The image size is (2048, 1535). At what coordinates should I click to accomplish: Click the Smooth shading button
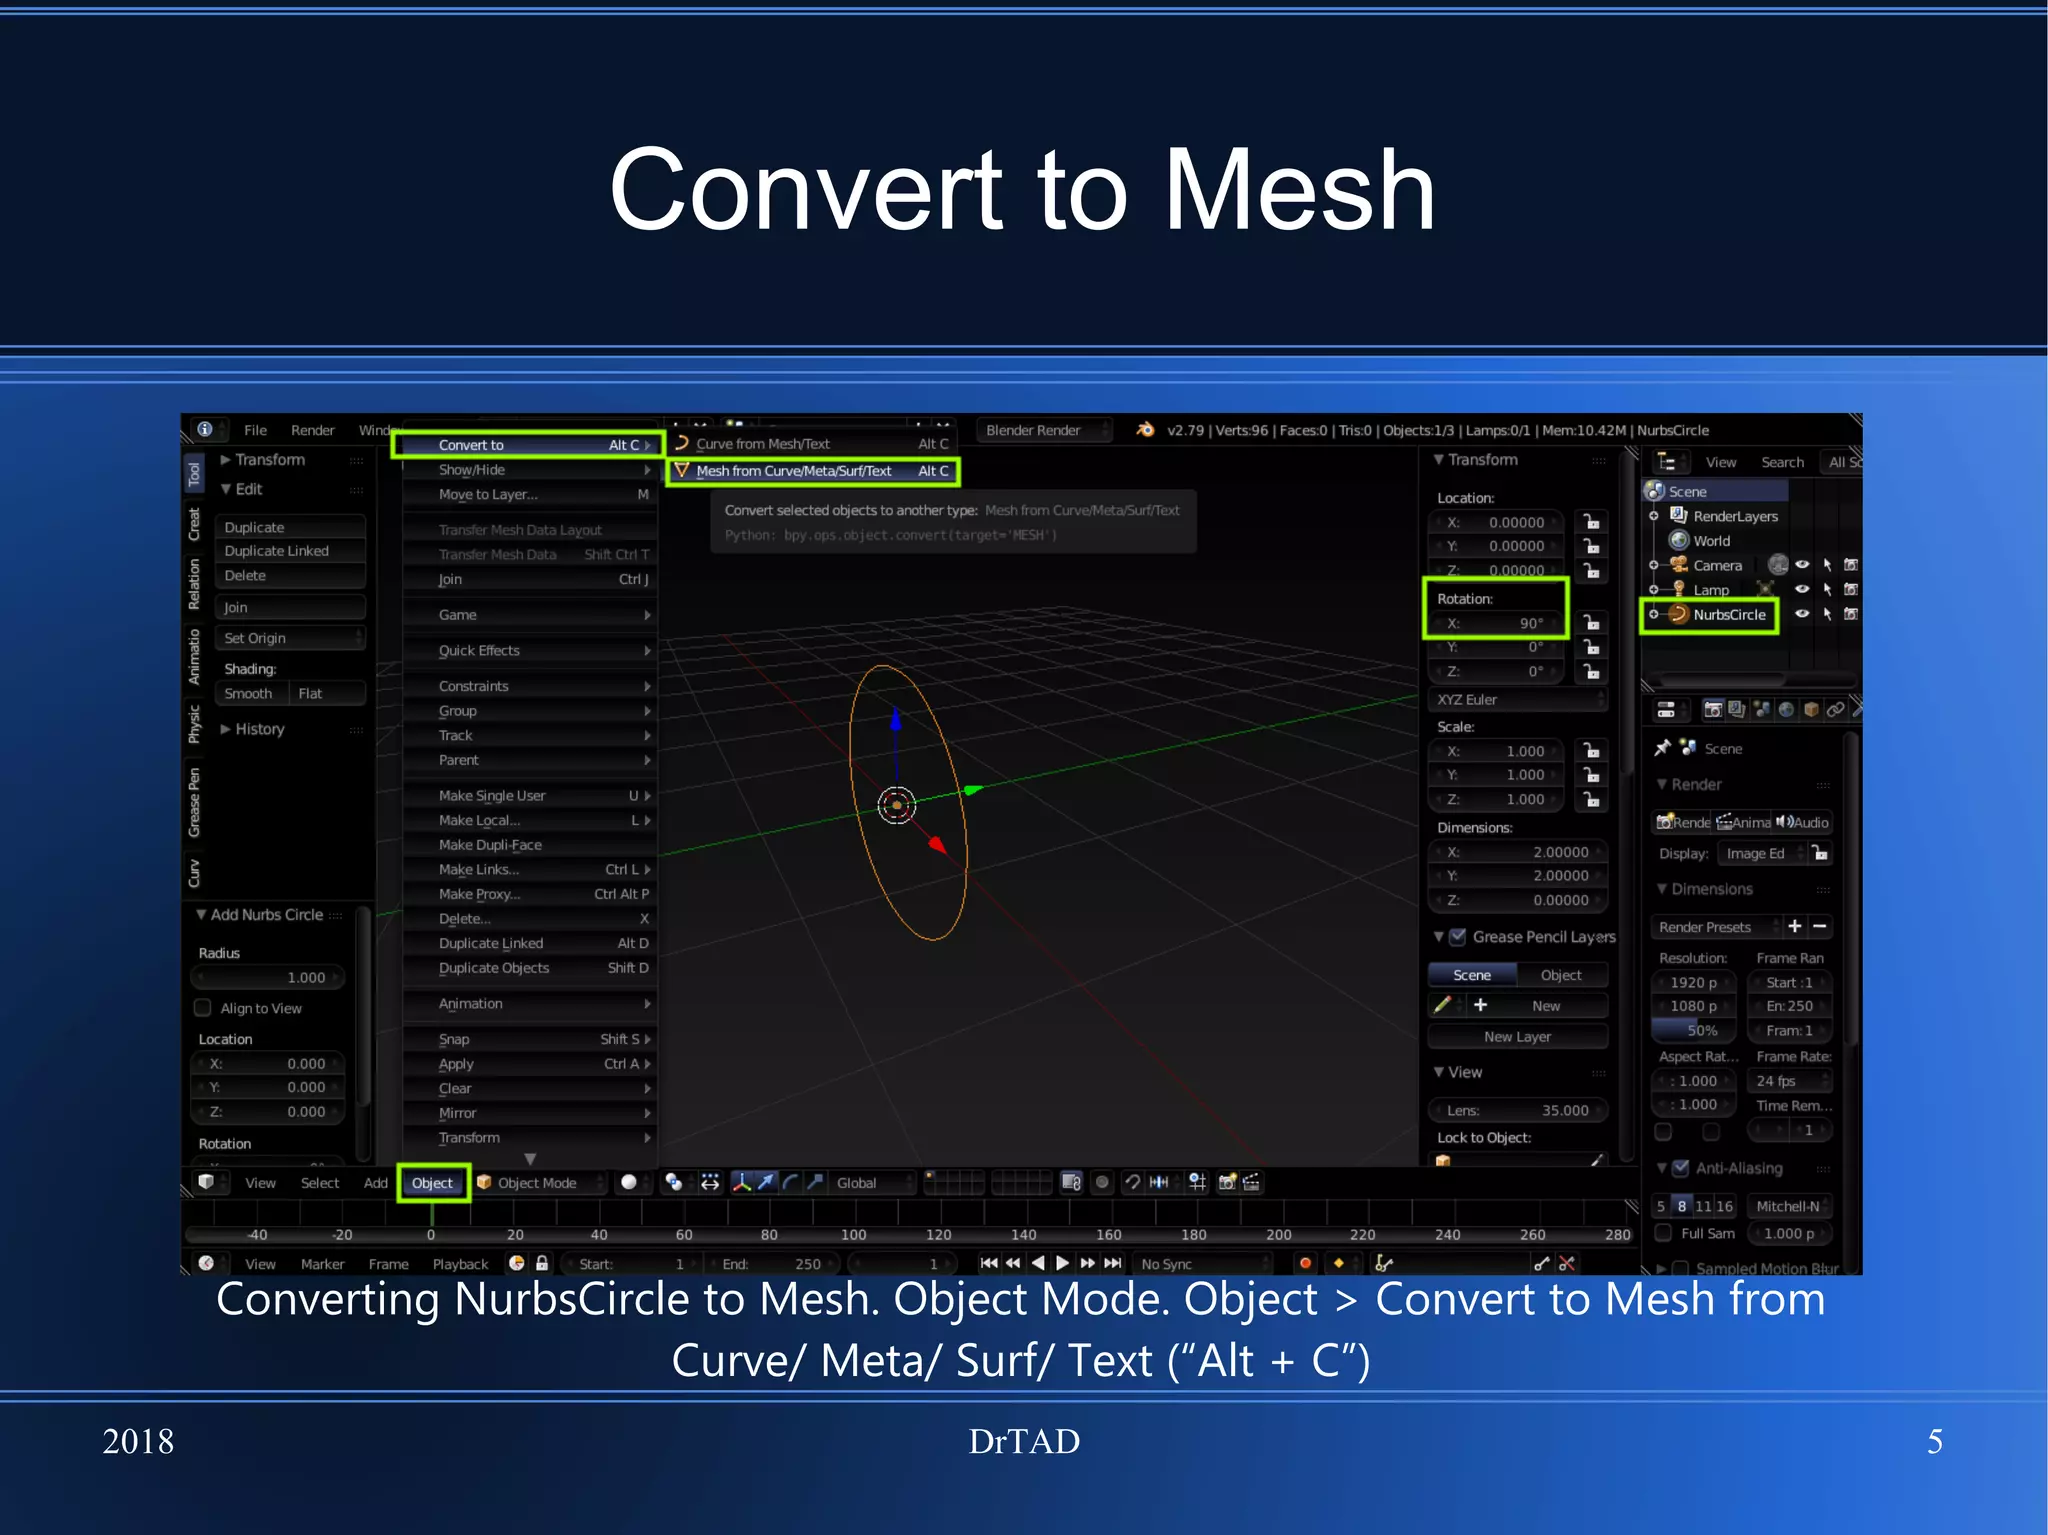click(252, 693)
